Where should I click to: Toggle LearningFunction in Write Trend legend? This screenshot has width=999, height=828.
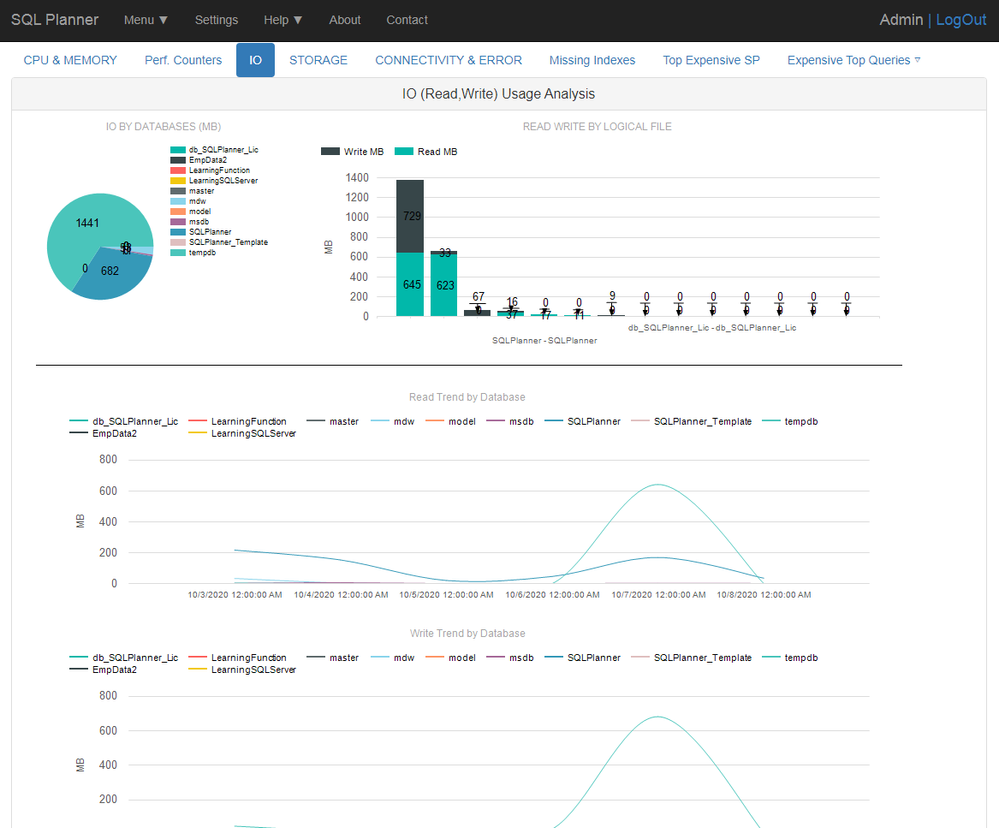pyautogui.click(x=237, y=657)
